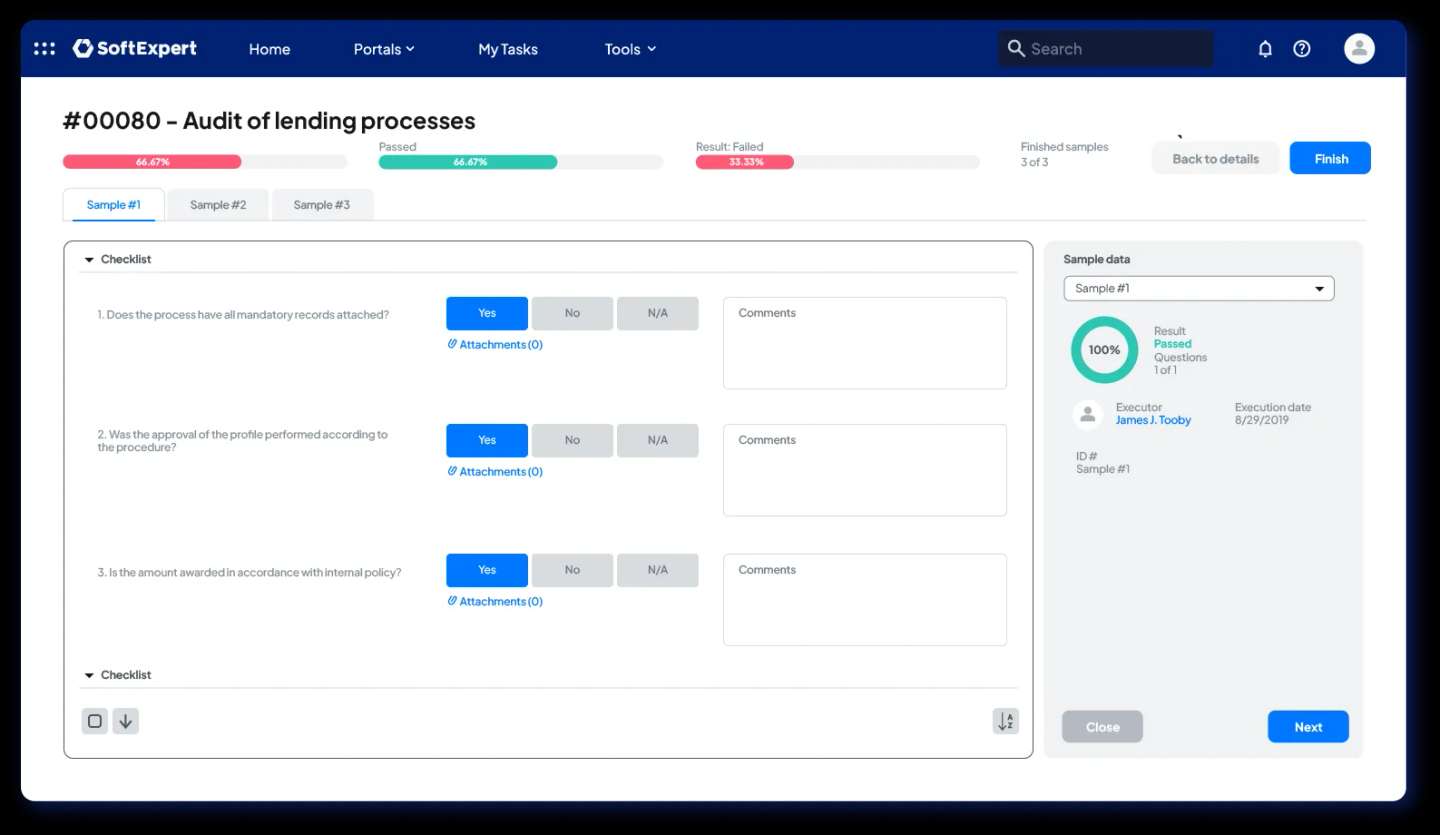Open the Sample #1 dropdown in Sample data

click(x=1198, y=288)
